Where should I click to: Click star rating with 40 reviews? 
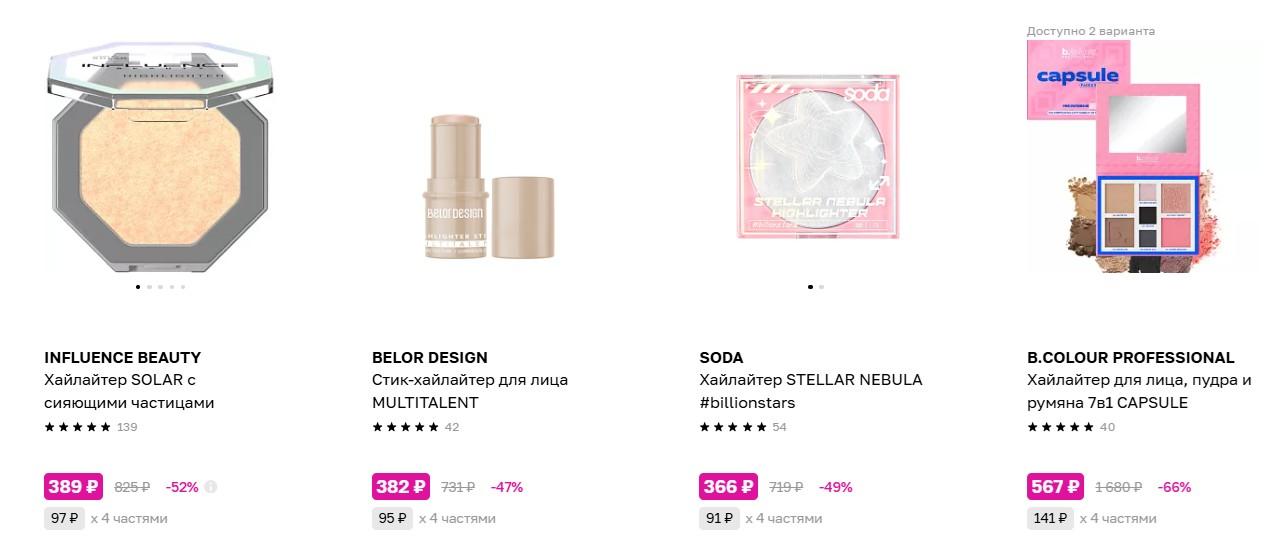point(1061,427)
